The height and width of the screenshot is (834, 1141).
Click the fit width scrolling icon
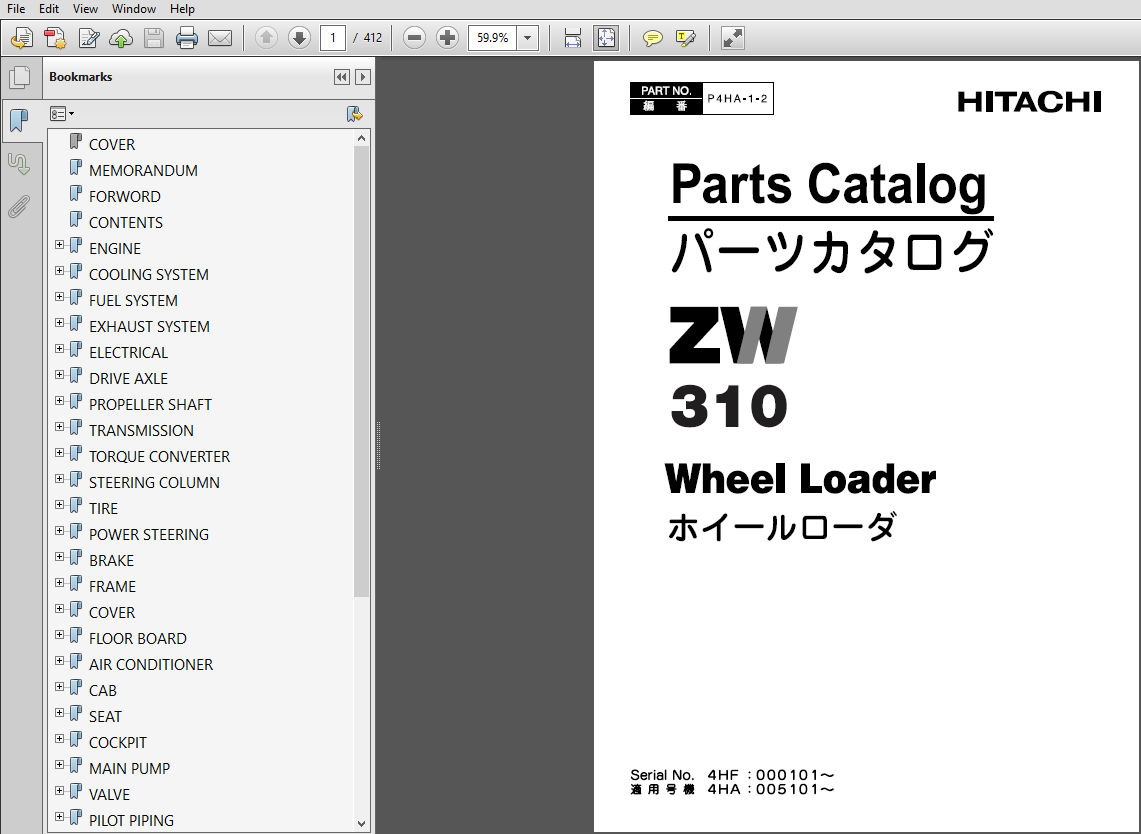click(573, 38)
